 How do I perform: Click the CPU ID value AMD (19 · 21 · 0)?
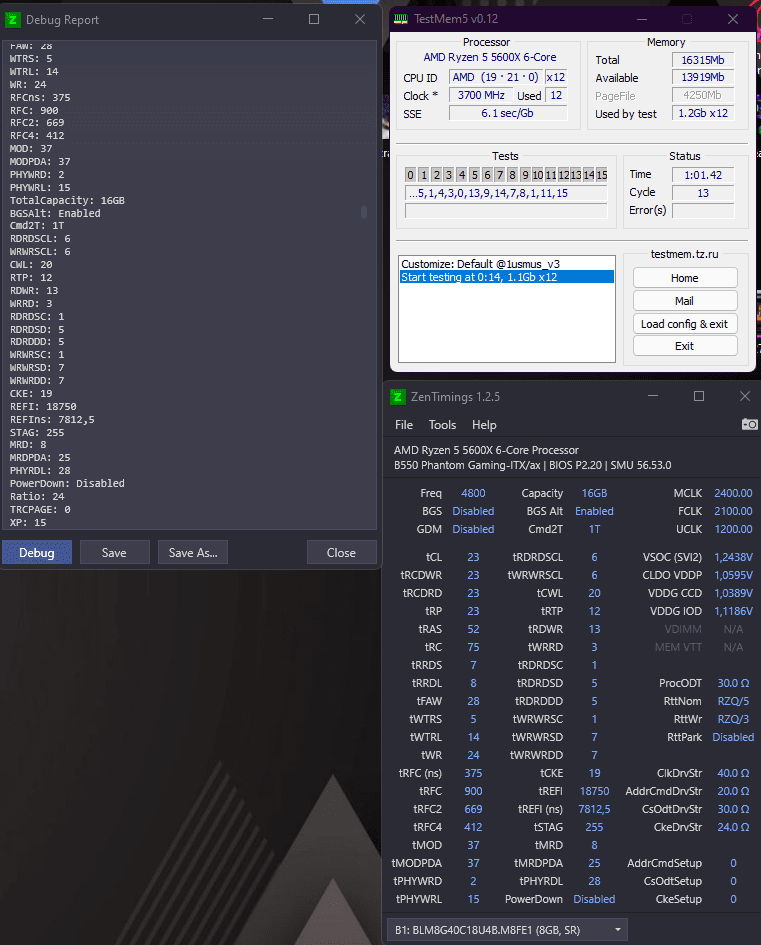tap(495, 77)
